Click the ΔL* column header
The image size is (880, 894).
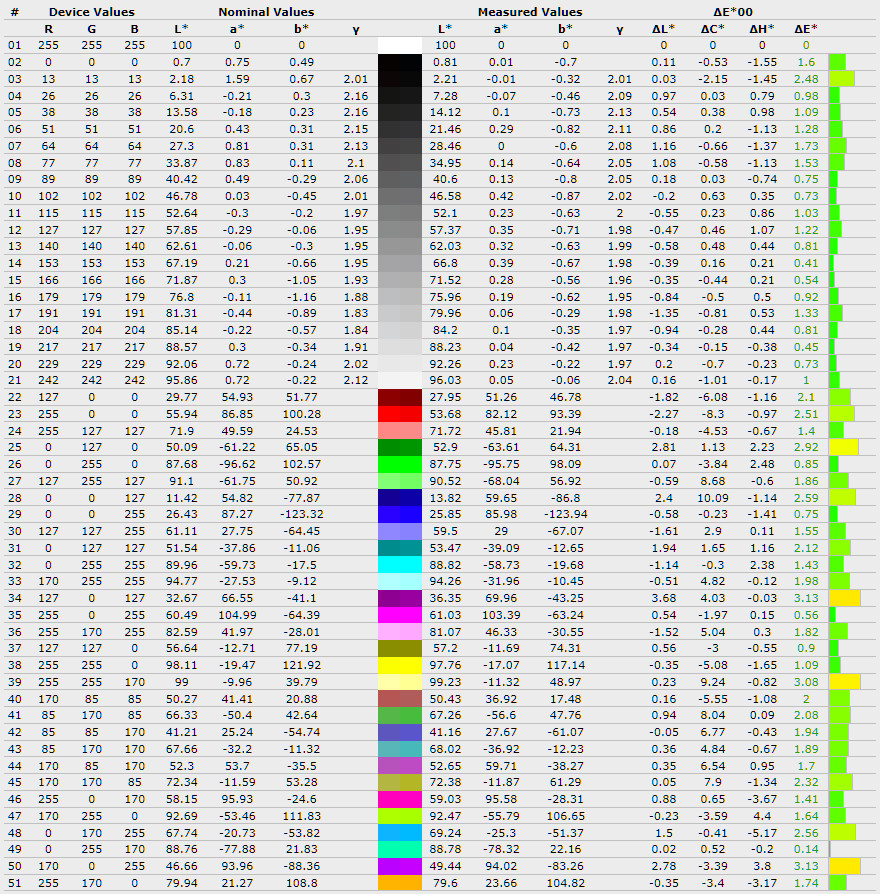(663, 29)
